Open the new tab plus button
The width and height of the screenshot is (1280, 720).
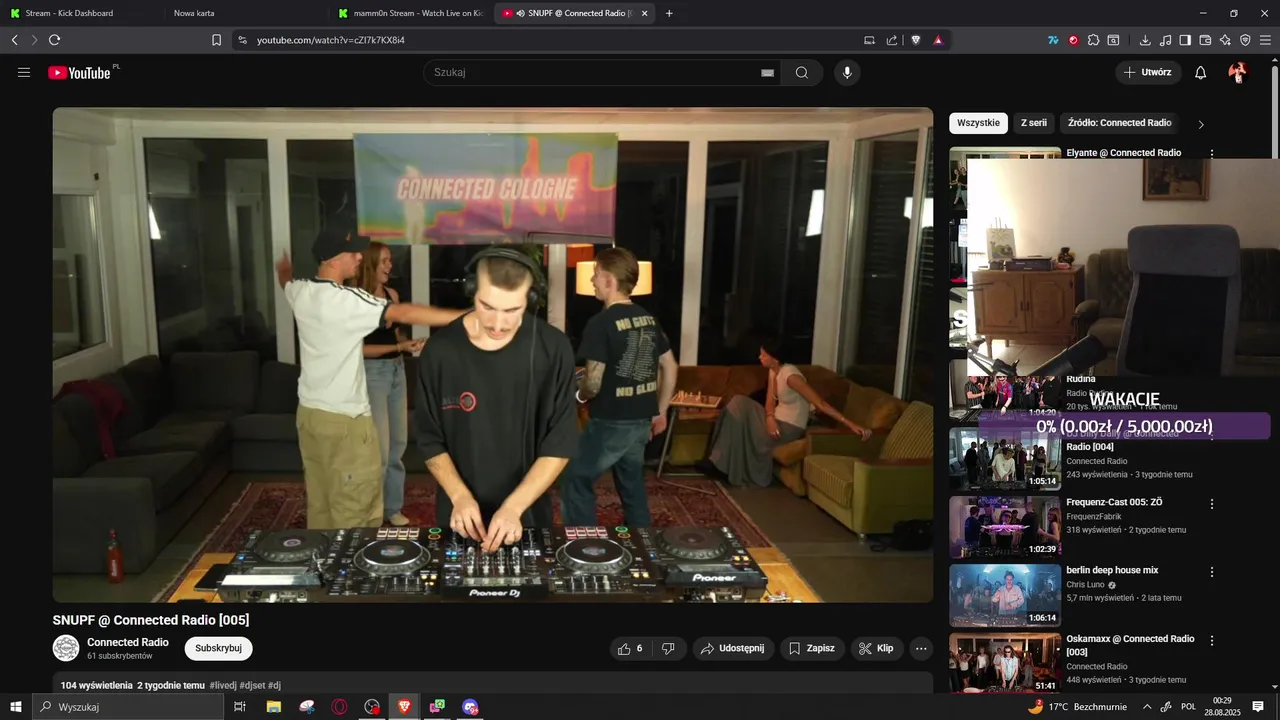coord(669,13)
